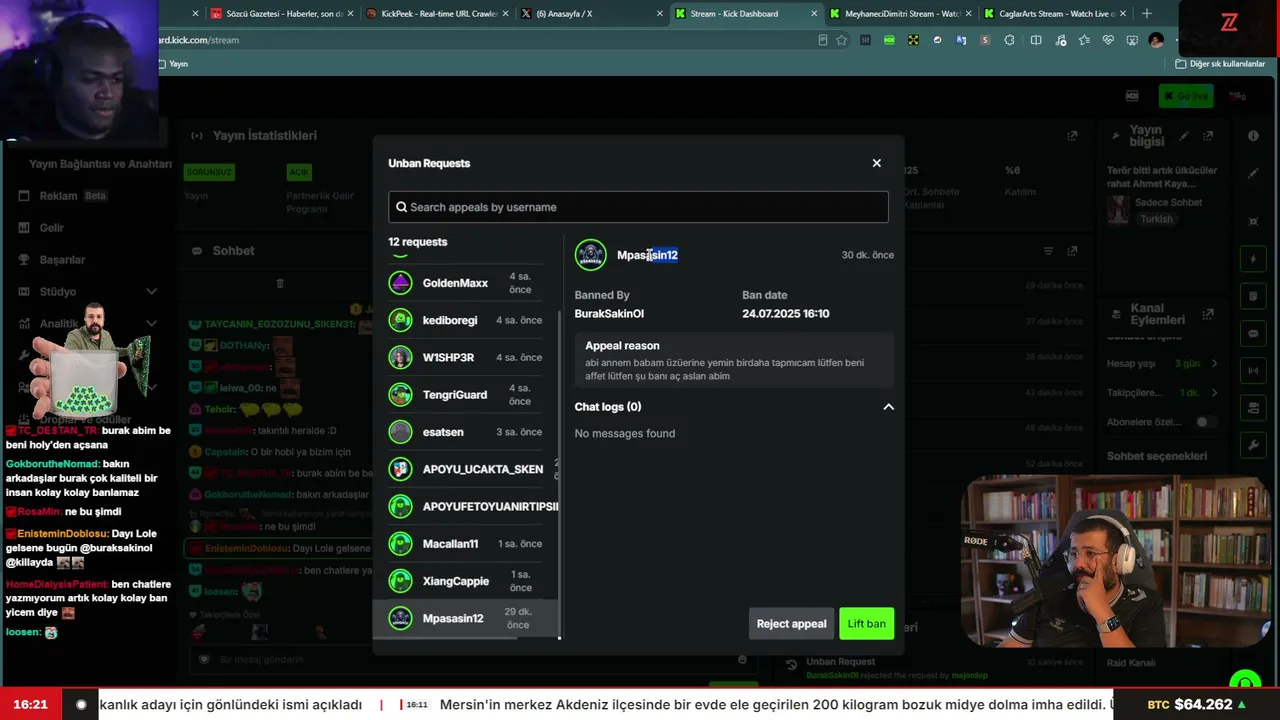Click Mpasasin12 avatar in appeal header
Image resolution: width=1280 pixels, height=720 pixels.
pyautogui.click(x=590, y=255)
